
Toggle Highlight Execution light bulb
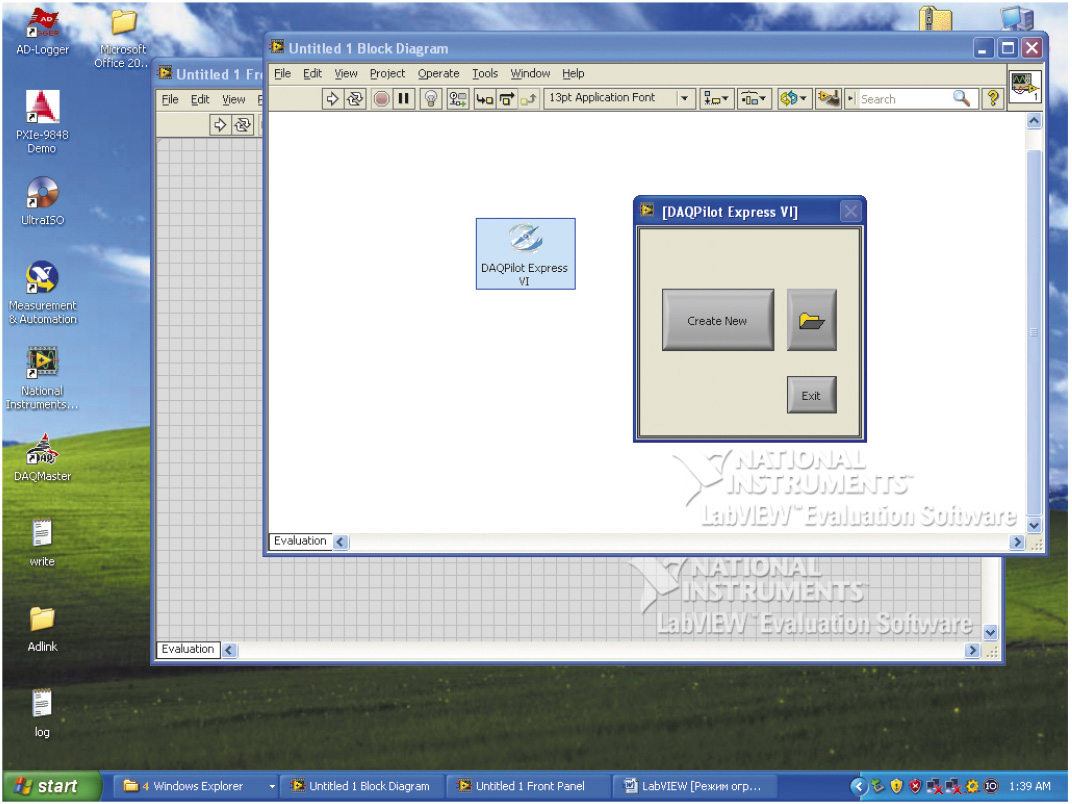pyautogui.click(x=431, y=99)
